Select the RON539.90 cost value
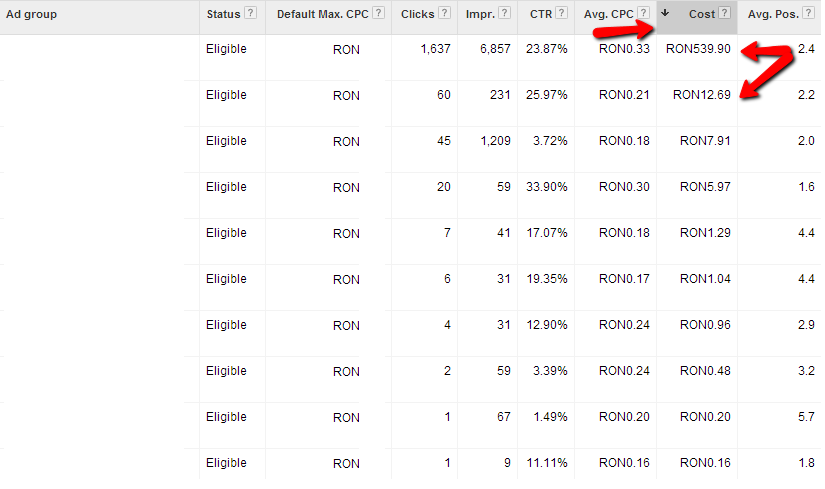The image size is (825, 489). (x=698, y=49)
